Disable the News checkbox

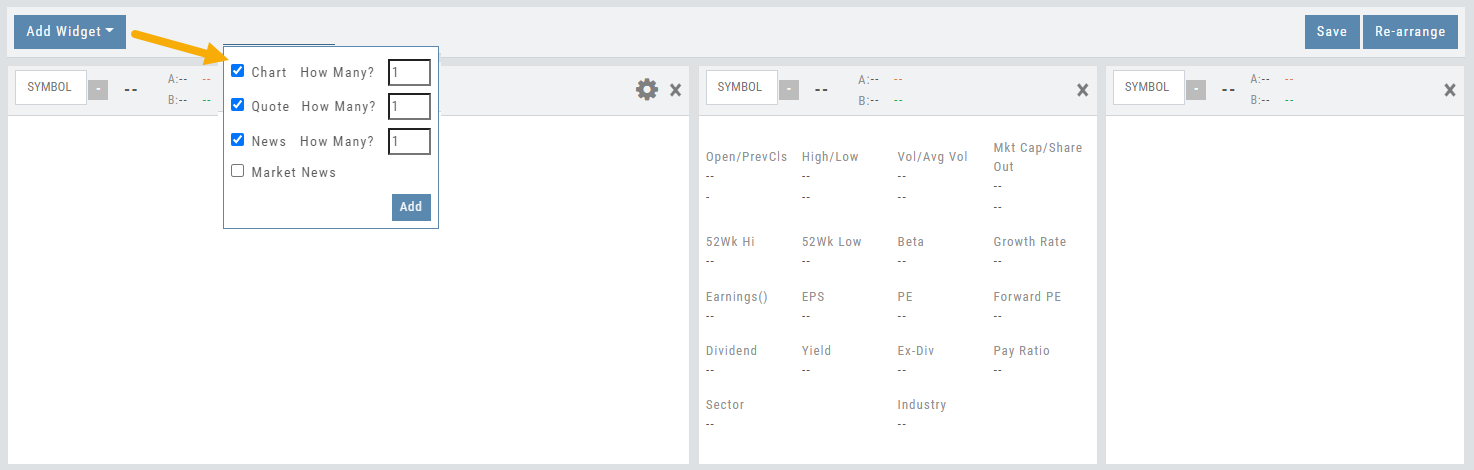[238, 140]
